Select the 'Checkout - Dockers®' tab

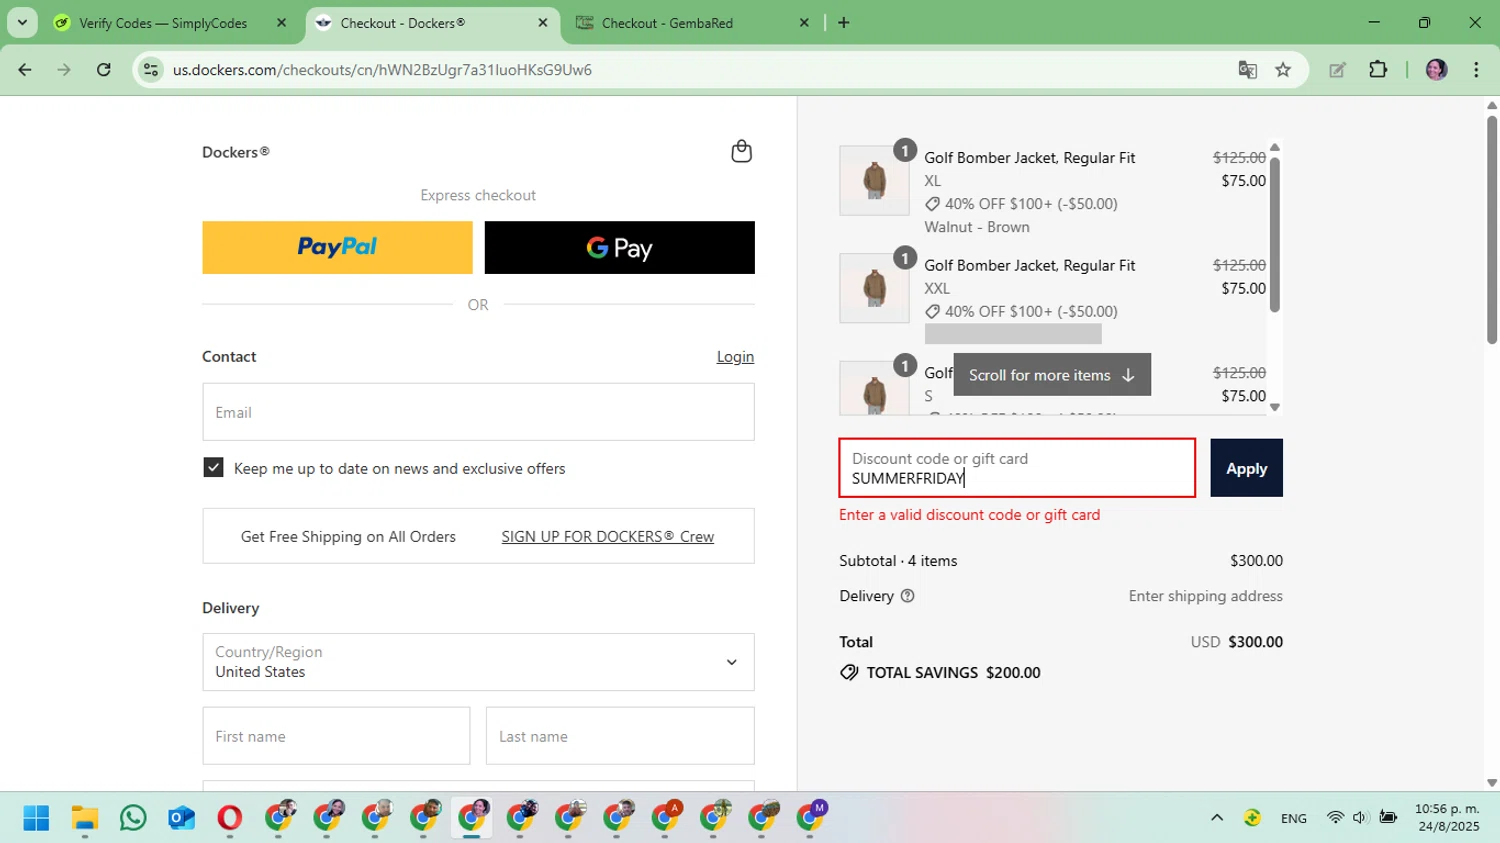coord(402,23)
